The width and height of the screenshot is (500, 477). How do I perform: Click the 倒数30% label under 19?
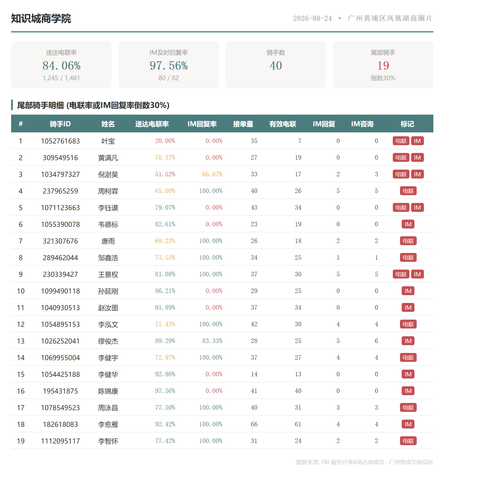click(x=383, y=78)
